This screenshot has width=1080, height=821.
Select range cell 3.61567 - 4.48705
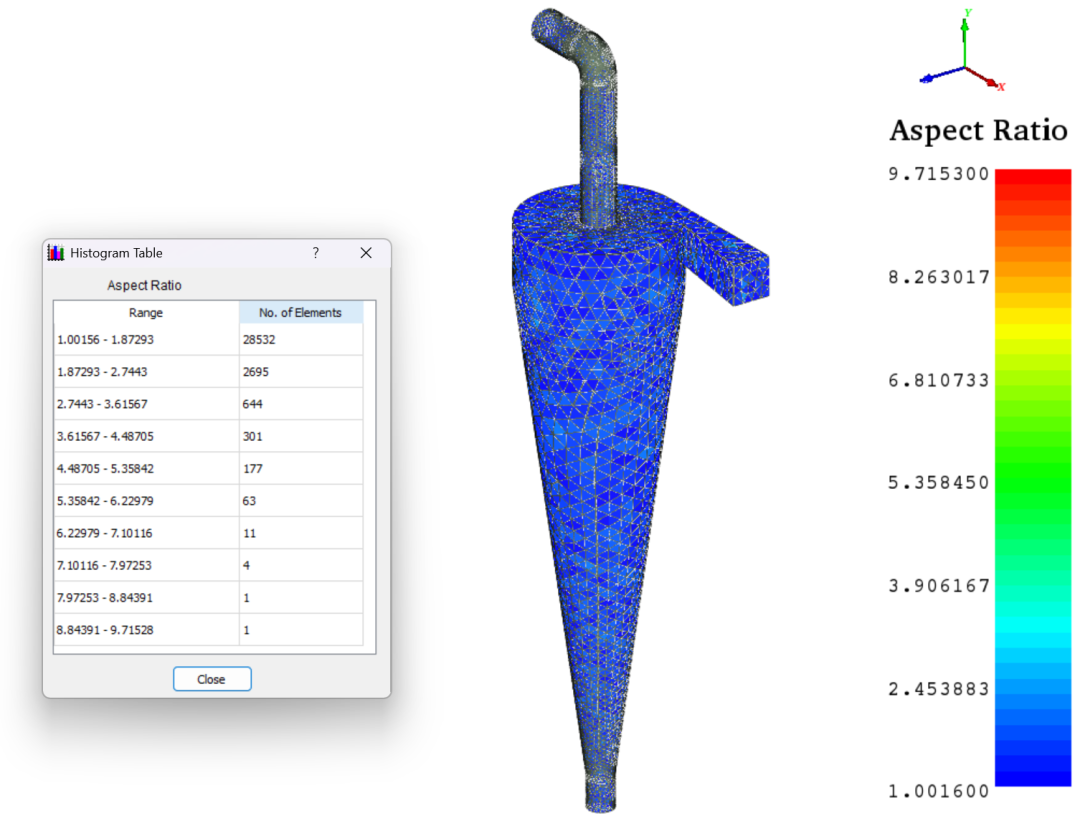pos(146,437)
